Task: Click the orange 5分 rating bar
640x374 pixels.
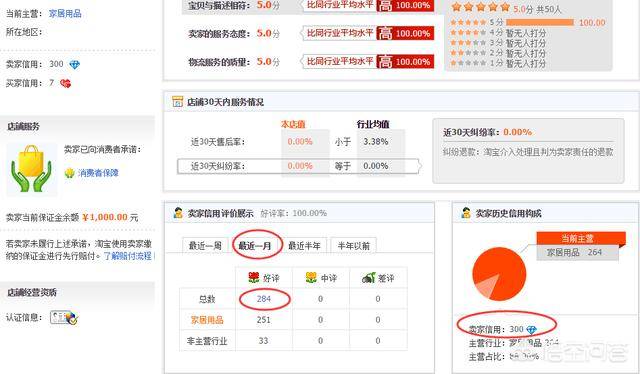Action: click(540, 22)
